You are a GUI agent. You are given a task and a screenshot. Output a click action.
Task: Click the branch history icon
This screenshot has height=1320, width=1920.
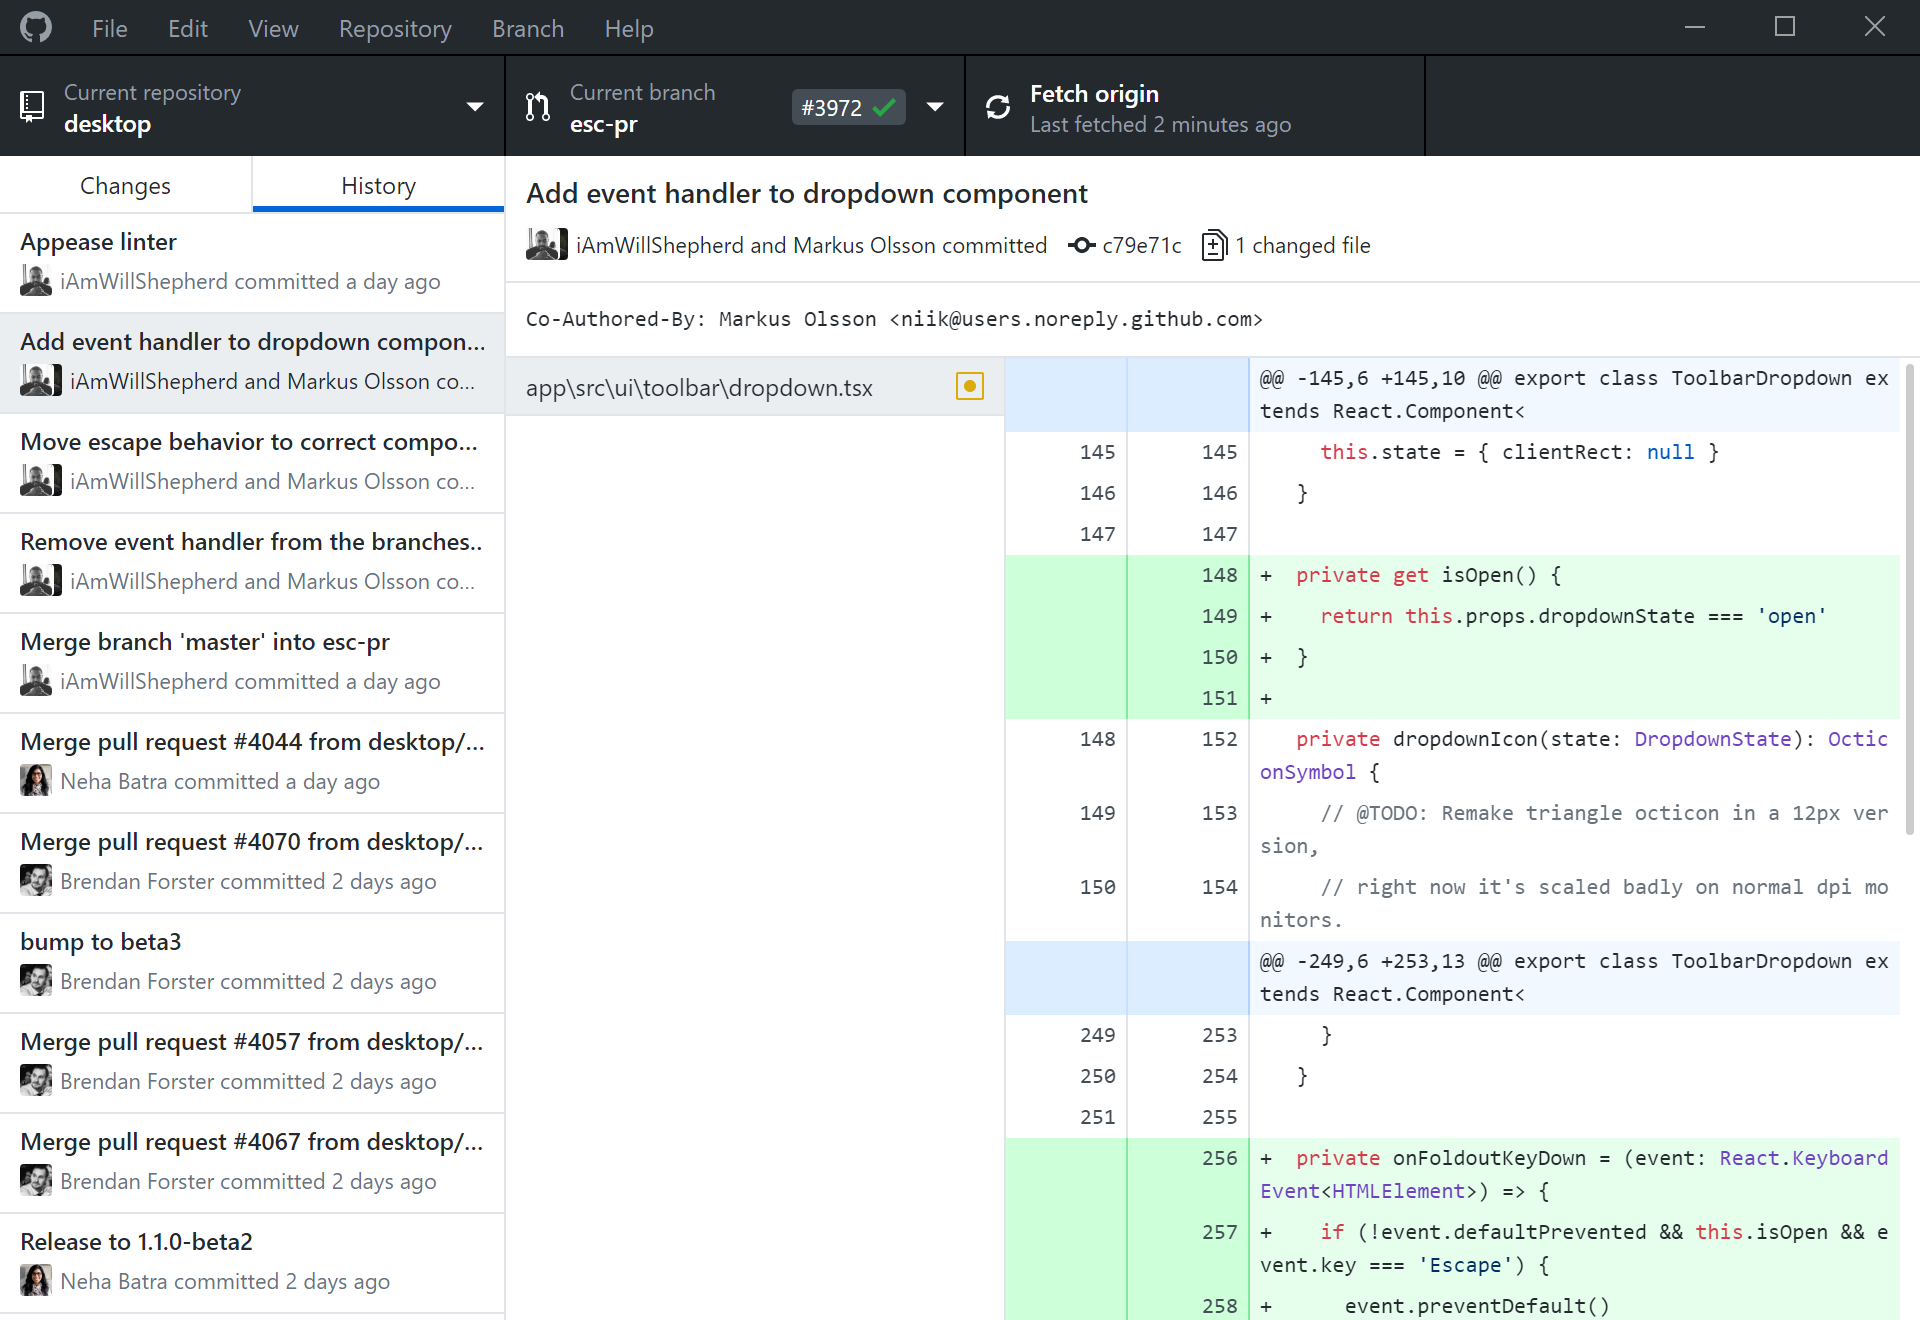[x=538, y=108]
